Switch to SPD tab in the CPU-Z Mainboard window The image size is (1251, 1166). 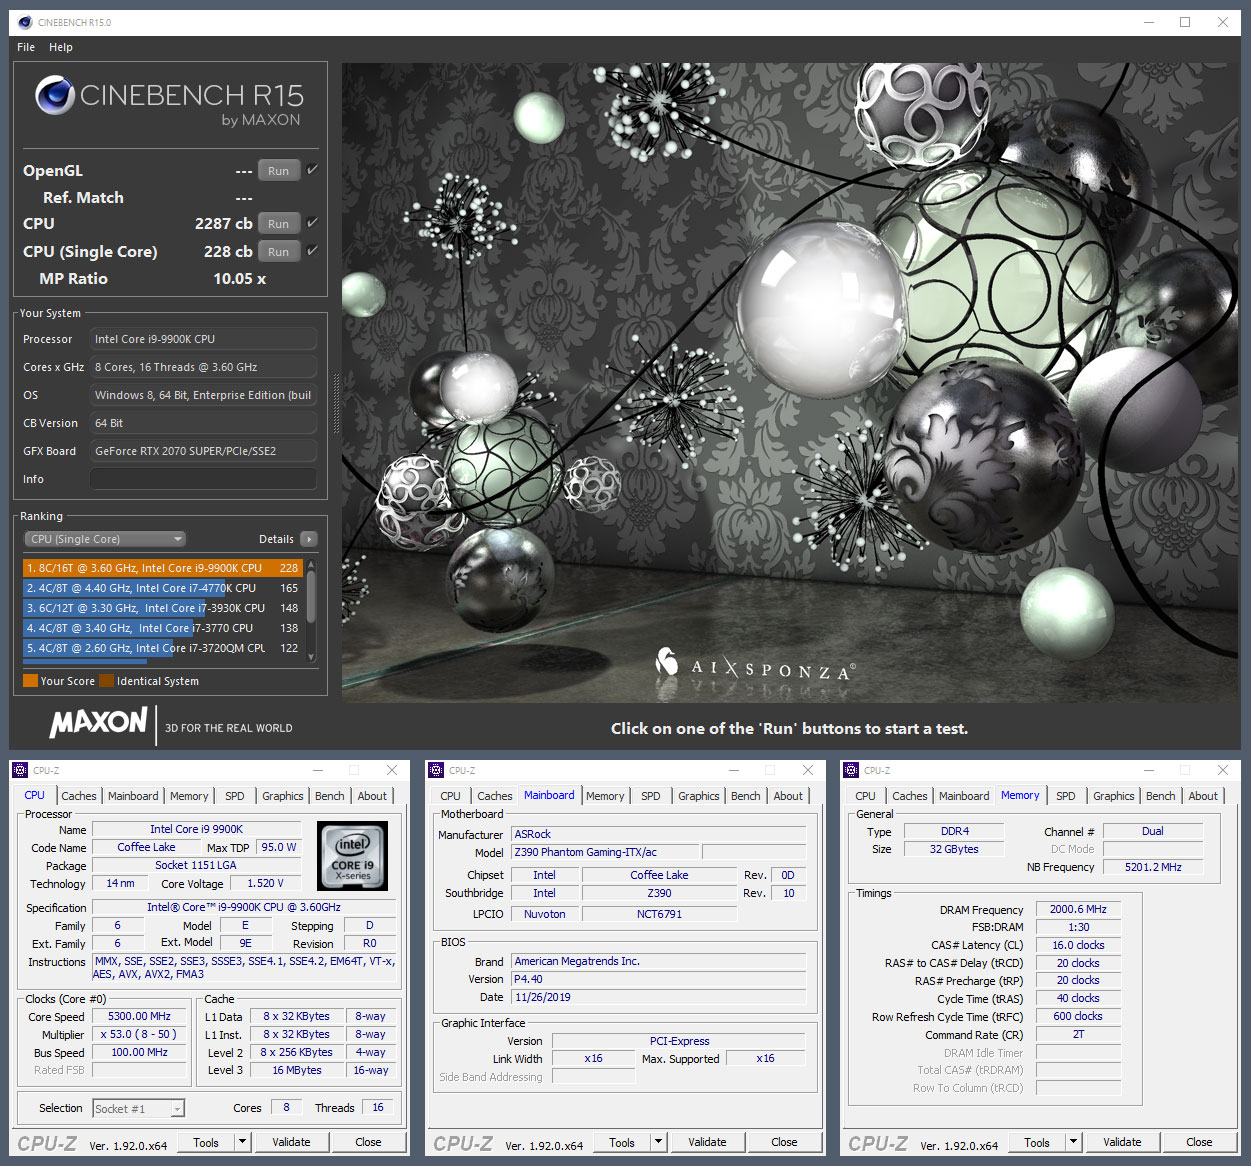(651, 796)
